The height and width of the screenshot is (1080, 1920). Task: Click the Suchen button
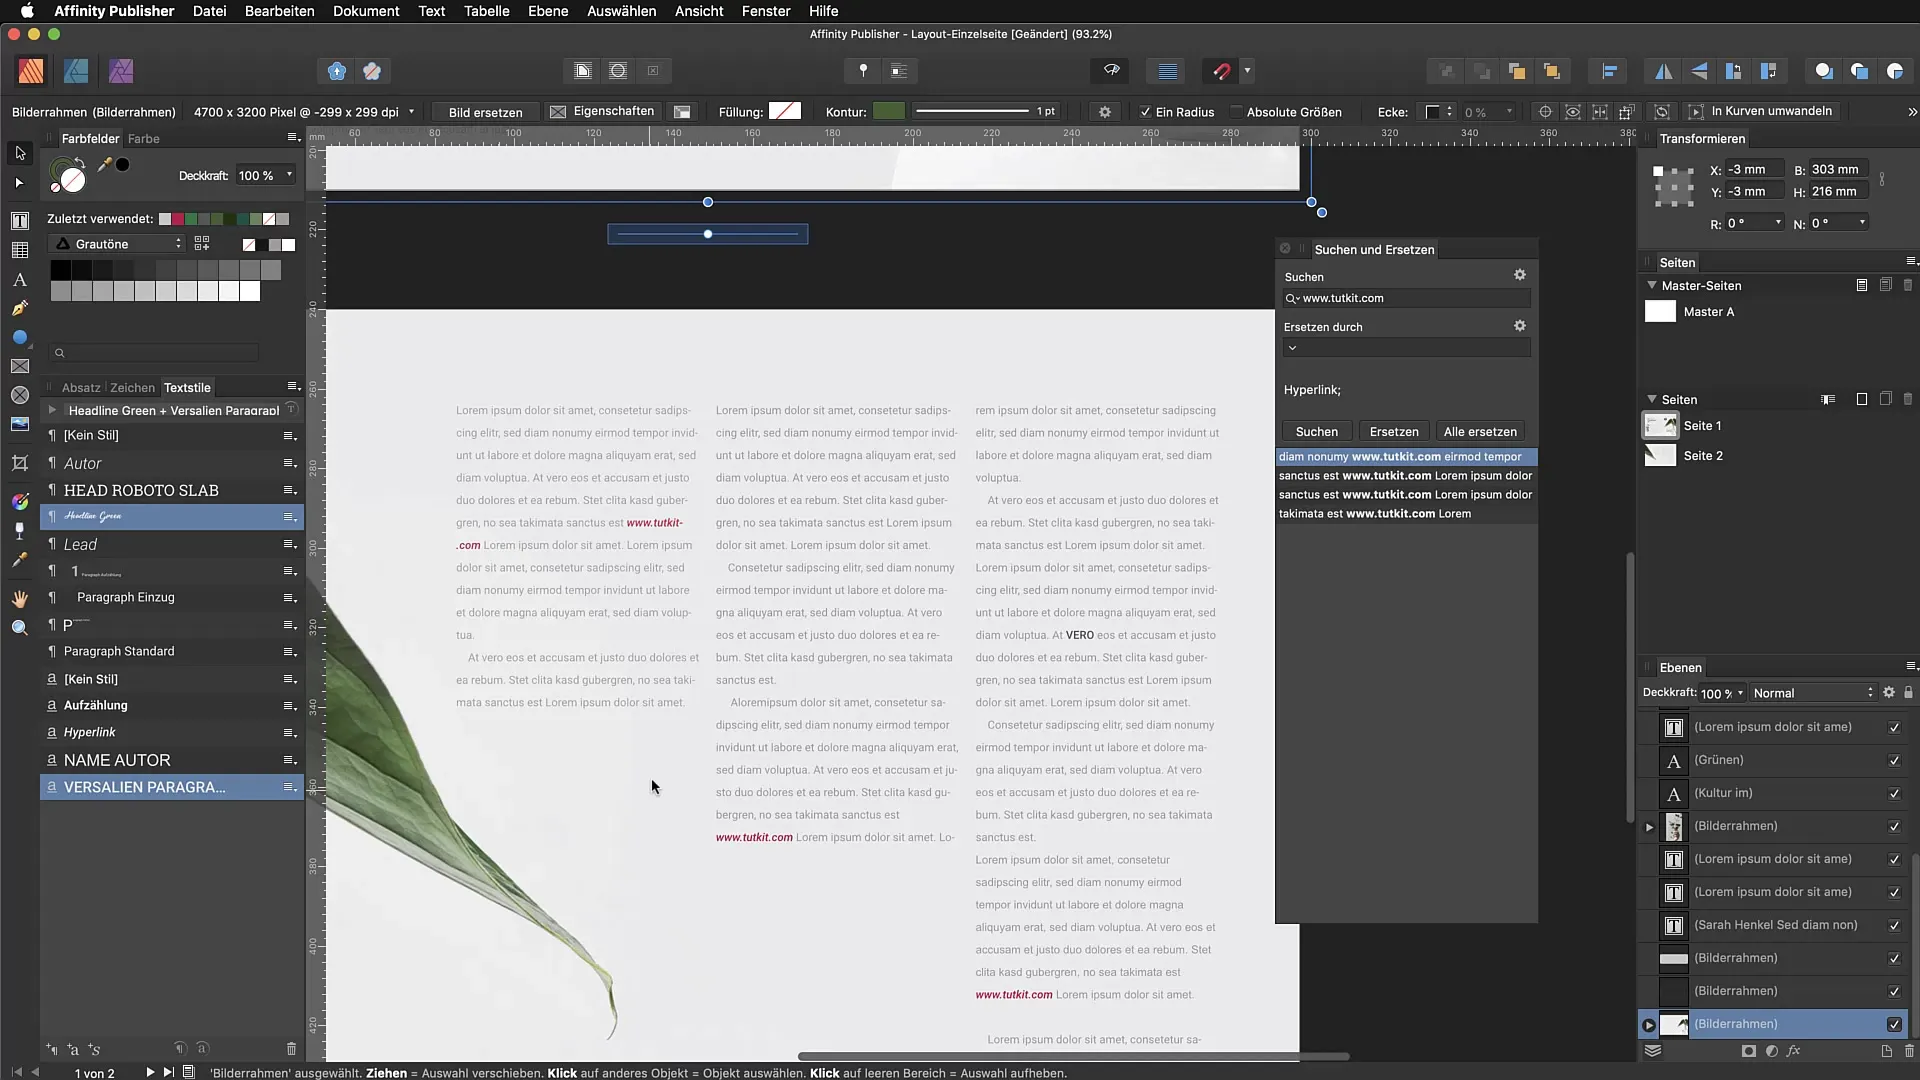pyautogui.click(x=1316, y=432)
